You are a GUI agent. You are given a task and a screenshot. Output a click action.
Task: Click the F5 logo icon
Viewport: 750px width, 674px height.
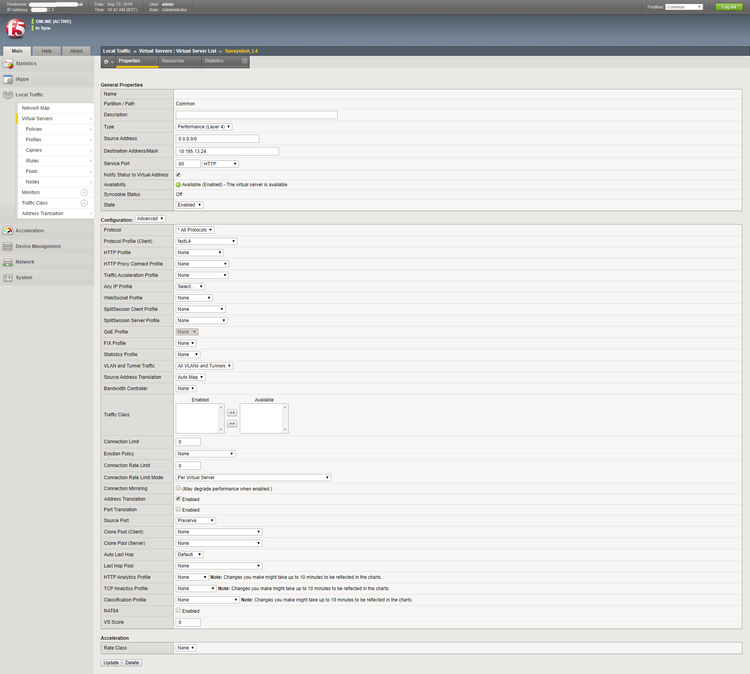[15, 29]
